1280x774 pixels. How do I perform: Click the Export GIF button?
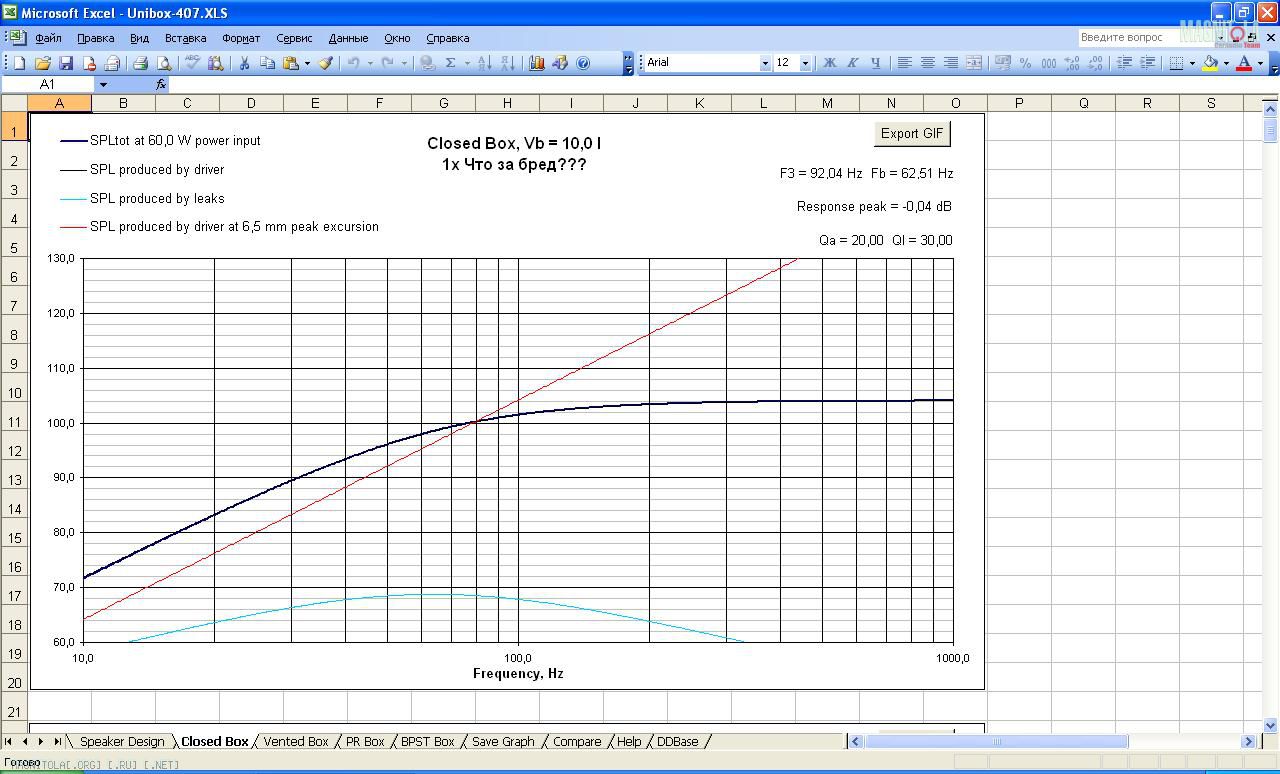912,134
